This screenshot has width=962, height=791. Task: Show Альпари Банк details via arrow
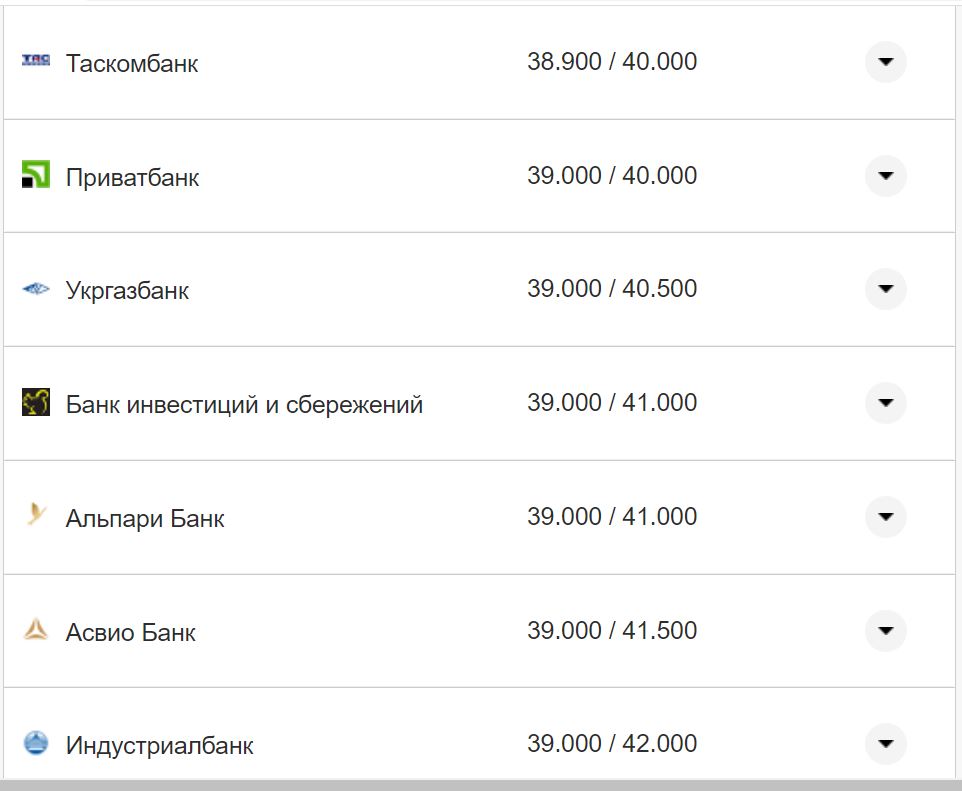[x=885, y=517]
